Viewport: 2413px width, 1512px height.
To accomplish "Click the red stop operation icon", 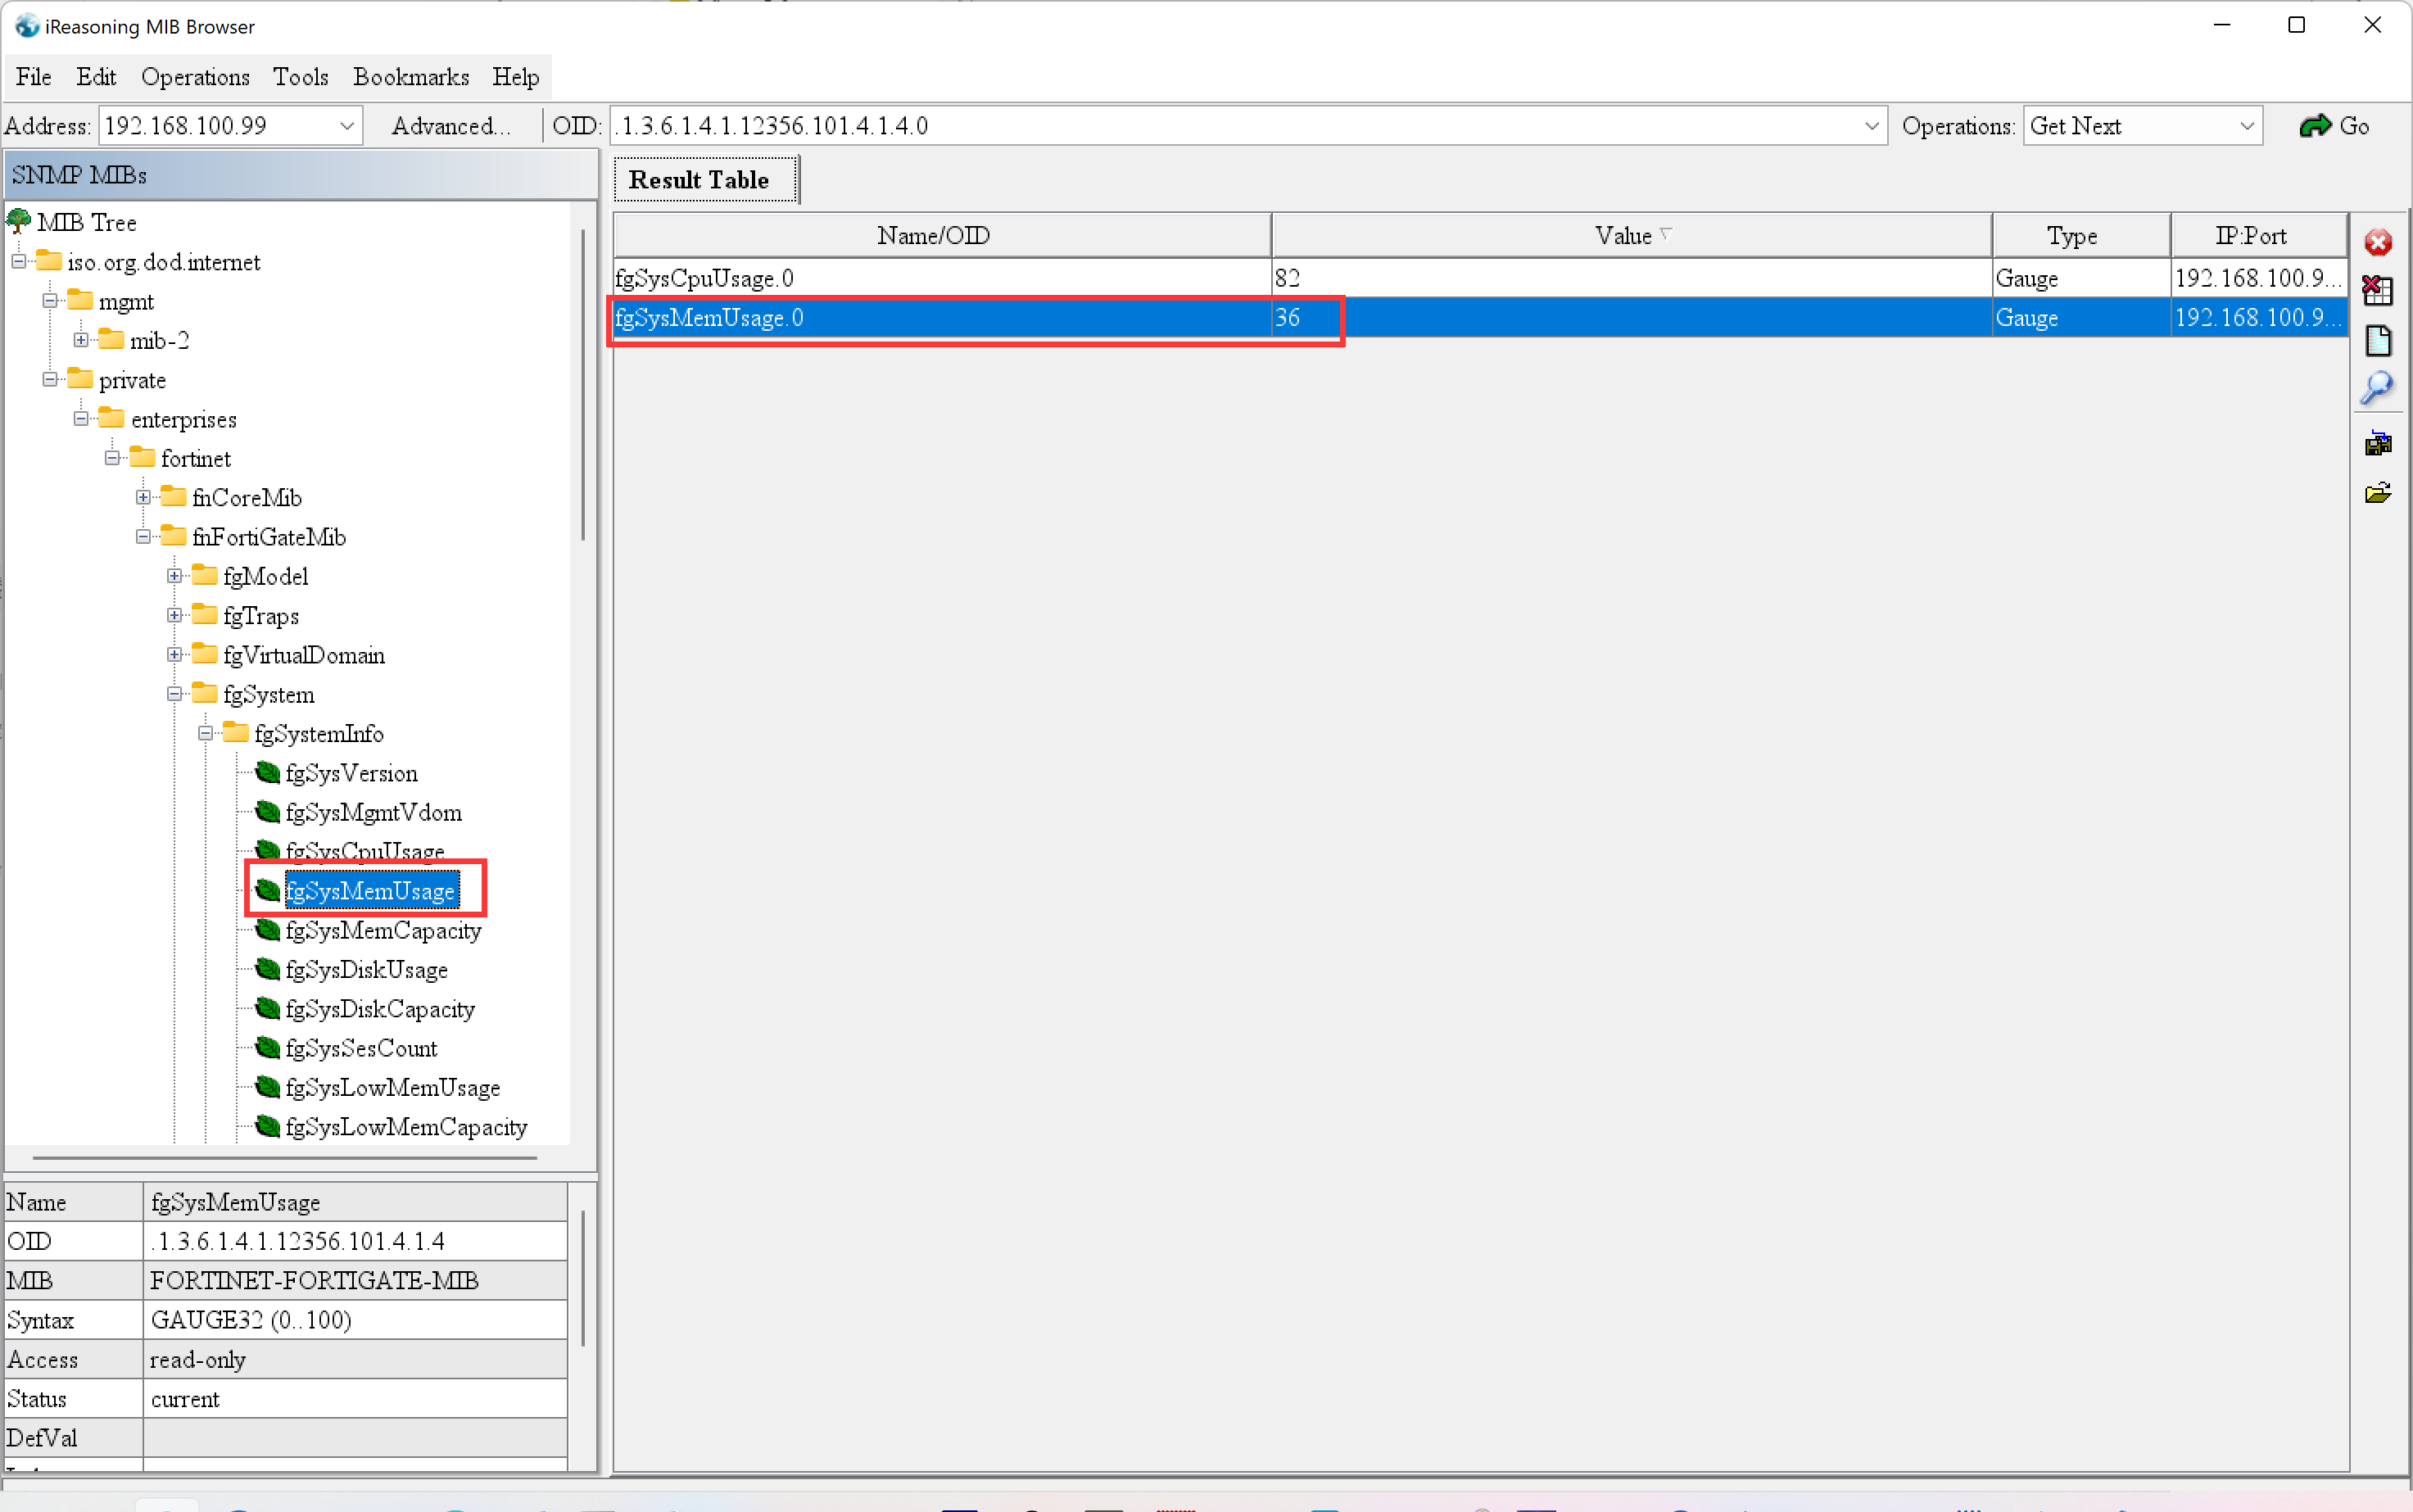I will pos(2377,243).
